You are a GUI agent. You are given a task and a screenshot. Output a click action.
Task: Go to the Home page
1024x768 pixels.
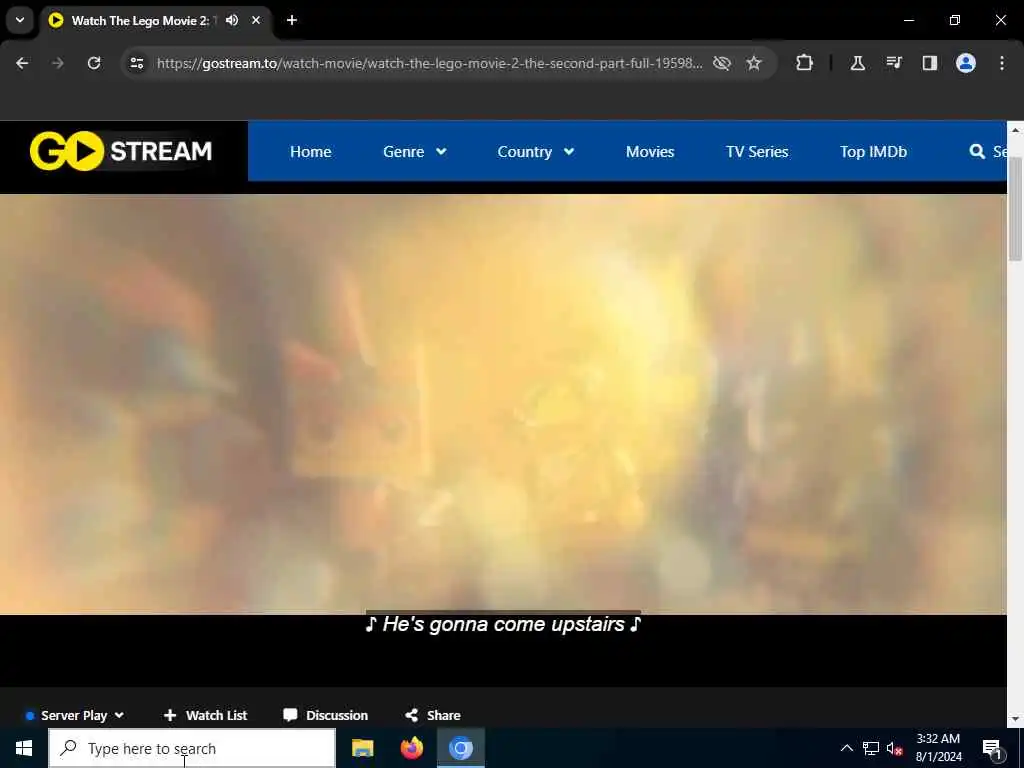click(x=310, y=152)
